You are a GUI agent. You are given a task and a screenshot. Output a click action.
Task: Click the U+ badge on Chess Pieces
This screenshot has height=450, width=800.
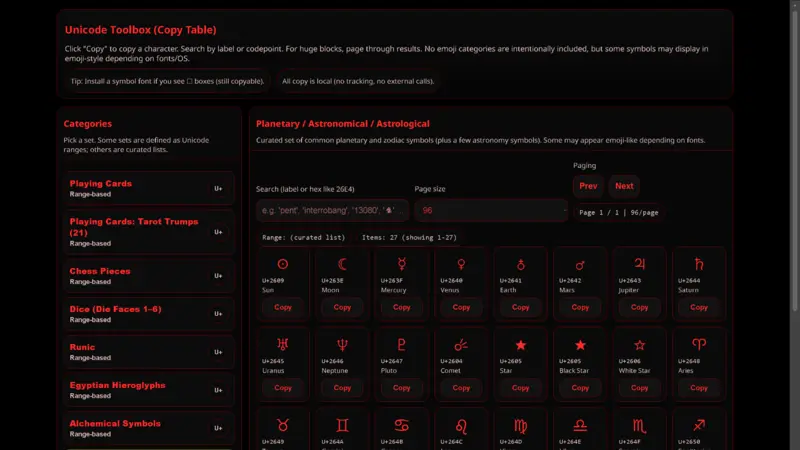tap(218, 276)
